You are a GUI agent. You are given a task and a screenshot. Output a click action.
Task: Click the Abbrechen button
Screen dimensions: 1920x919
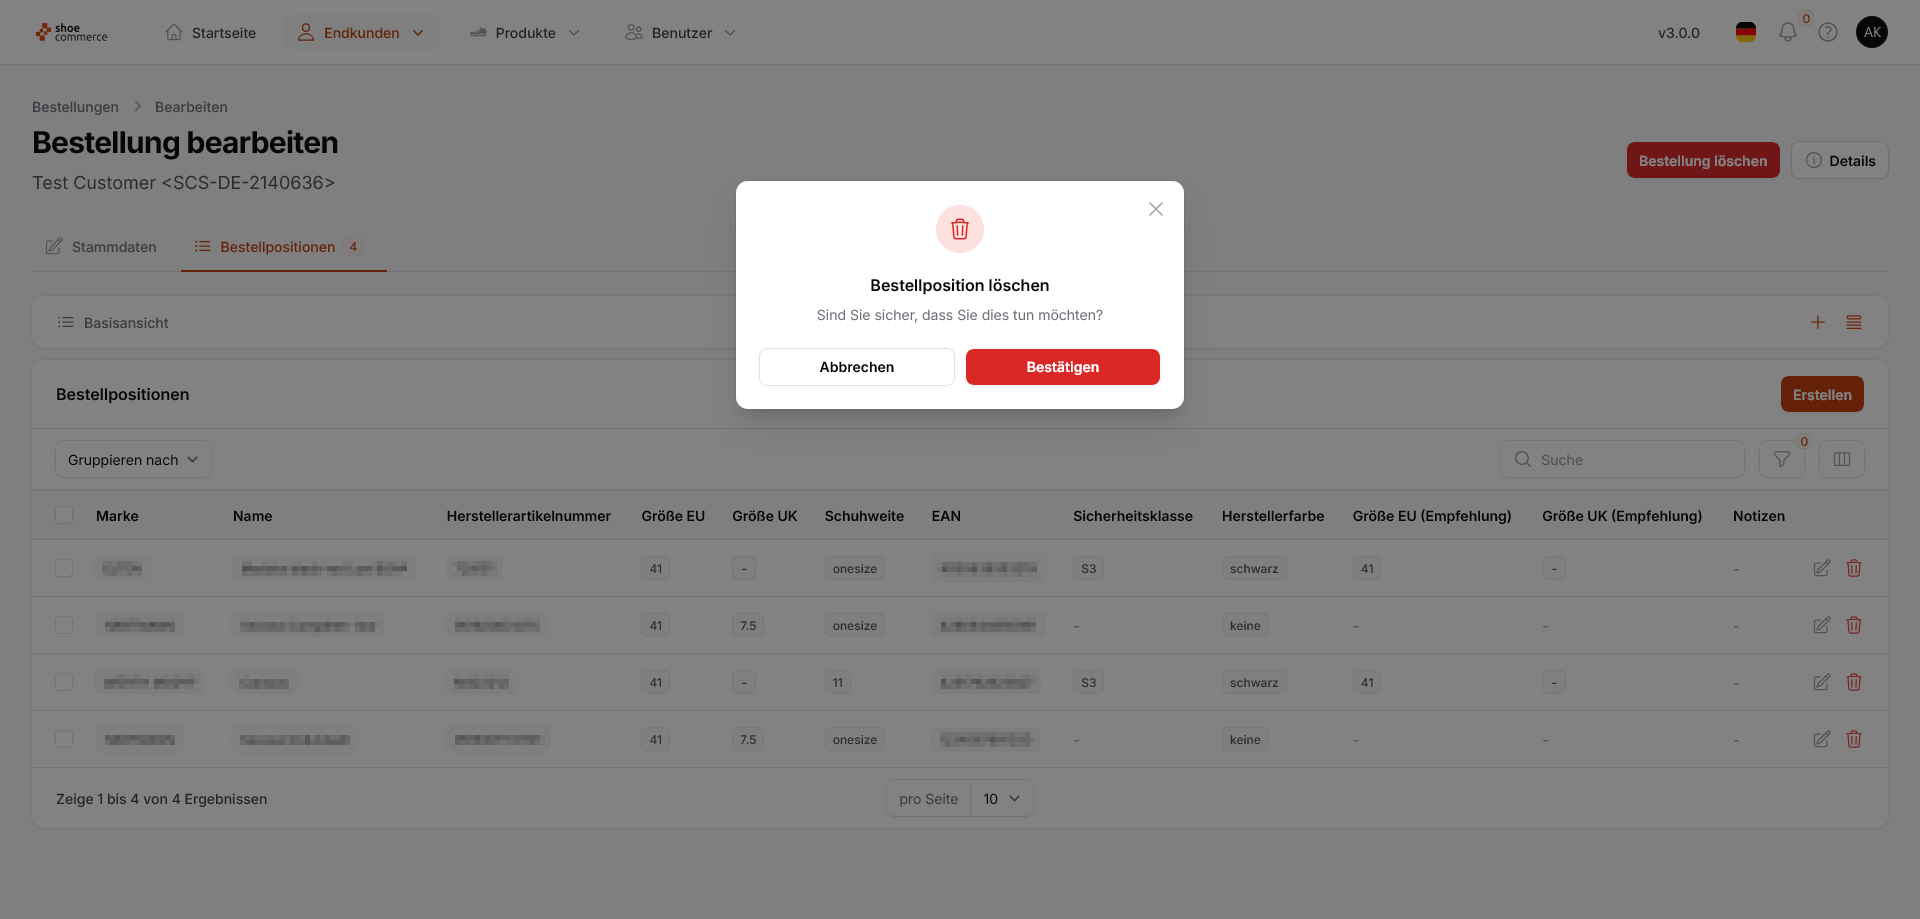[x=857, y=367]
